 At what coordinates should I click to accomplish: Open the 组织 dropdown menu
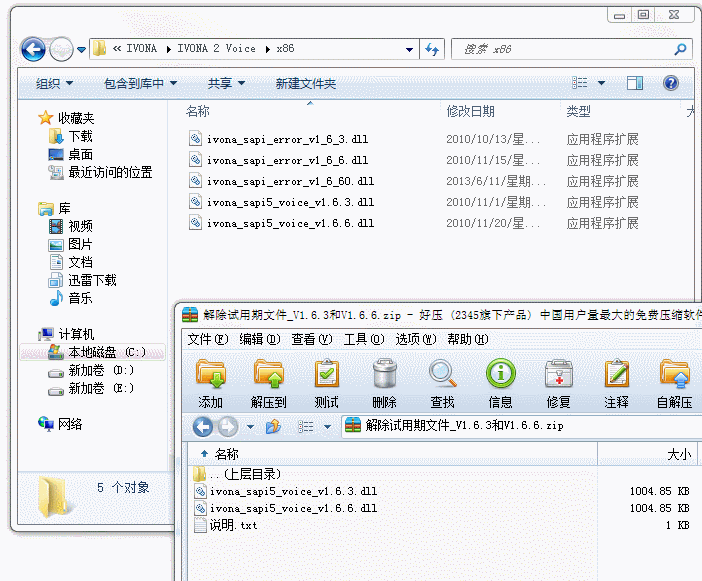tap(54, 83)
